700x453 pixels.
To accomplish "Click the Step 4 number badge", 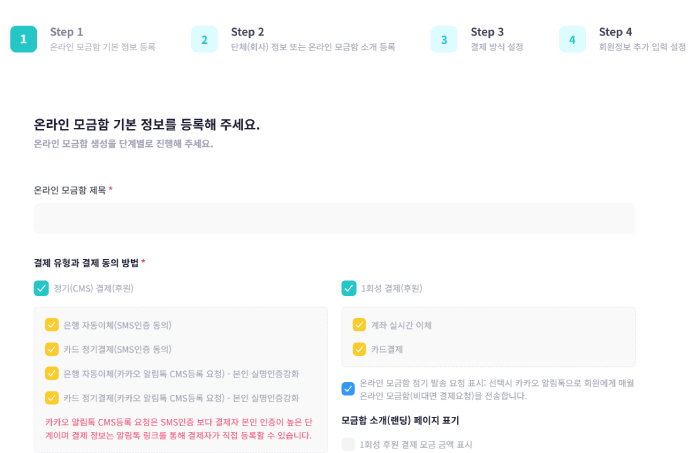I will [572, 39].
